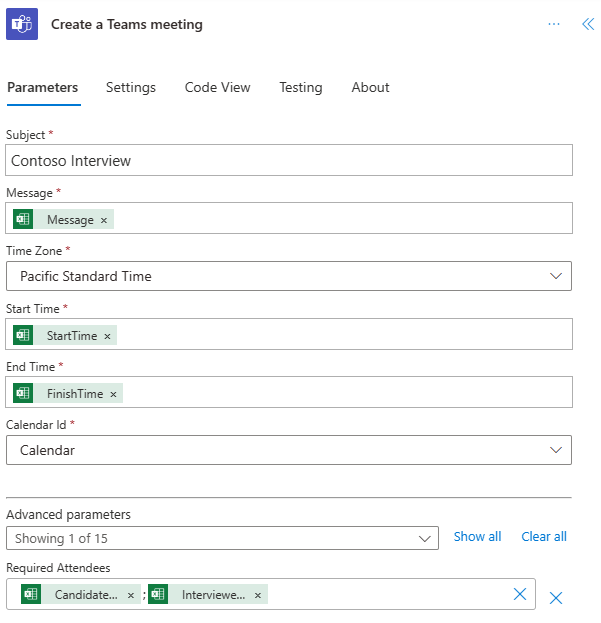Expand the Time Zone dropdown
The height and width of the screenshot is (623, 601).
point(289,276)
